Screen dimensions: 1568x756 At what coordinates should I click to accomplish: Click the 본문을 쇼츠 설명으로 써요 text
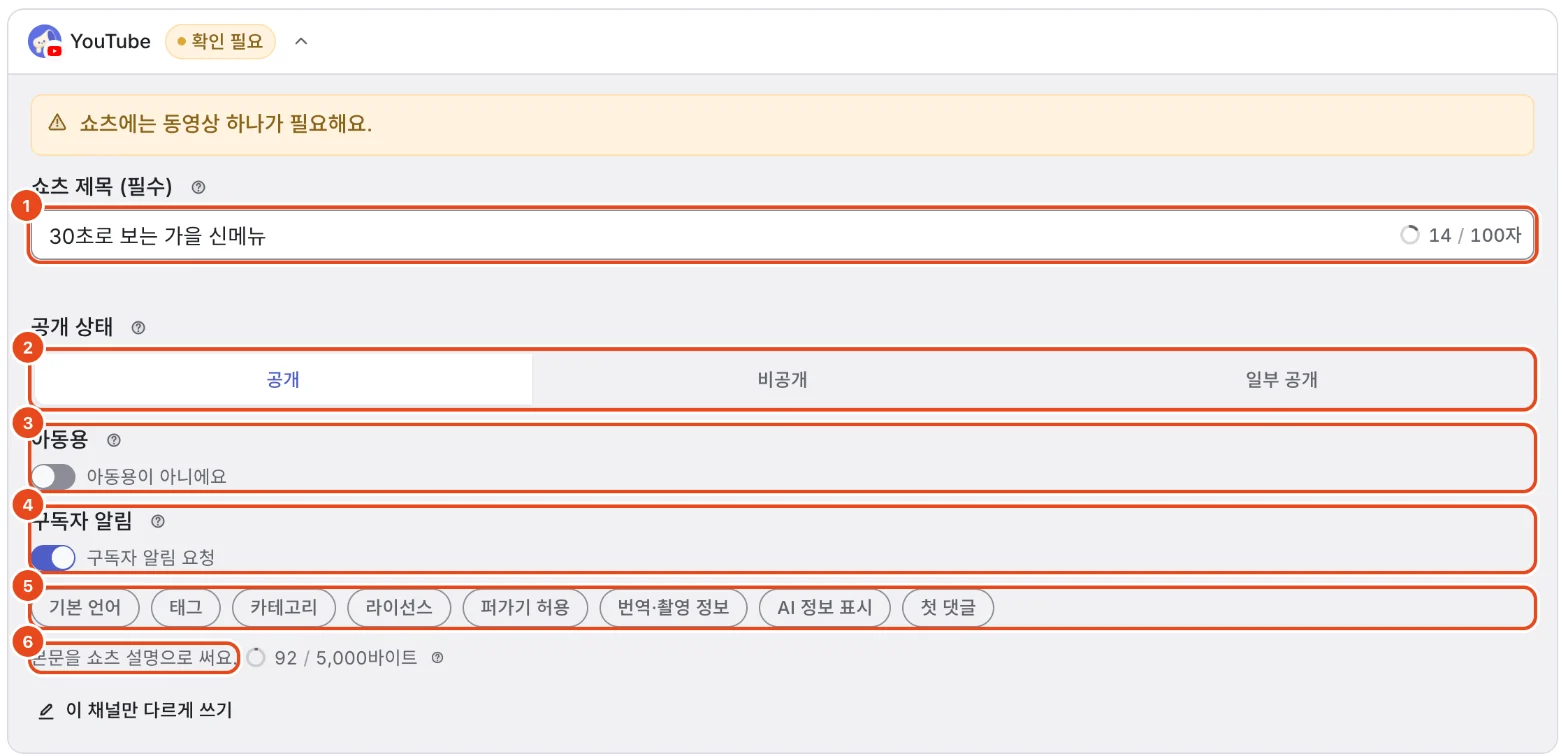coord(134,659)
